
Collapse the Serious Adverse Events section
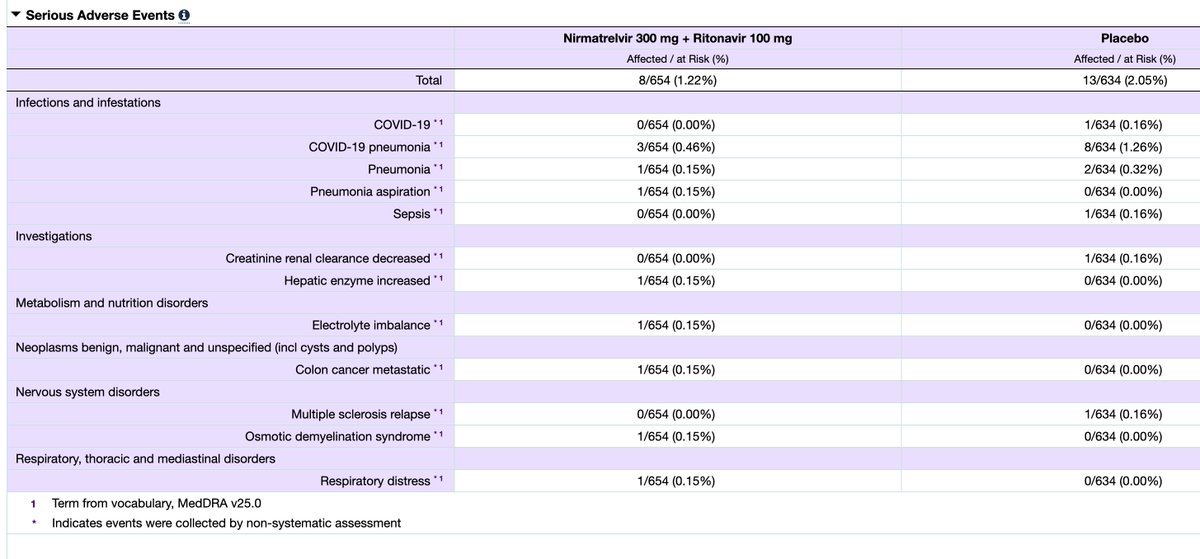tap(15, 16)
